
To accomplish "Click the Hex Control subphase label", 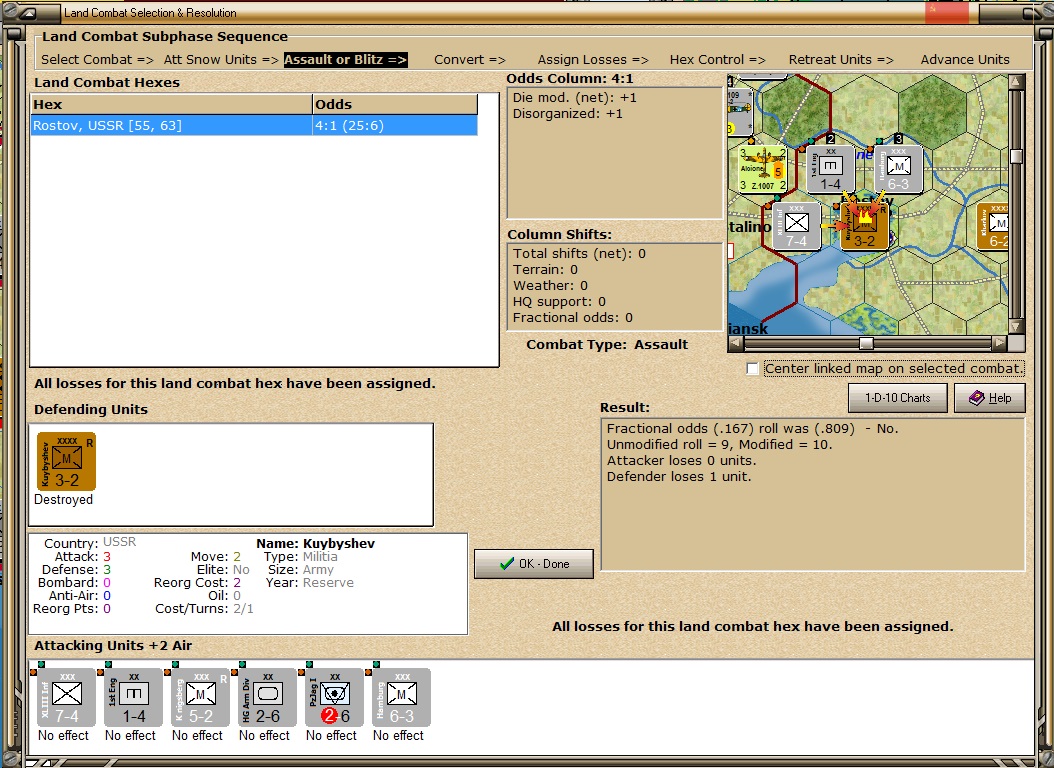I will point(717,59).
